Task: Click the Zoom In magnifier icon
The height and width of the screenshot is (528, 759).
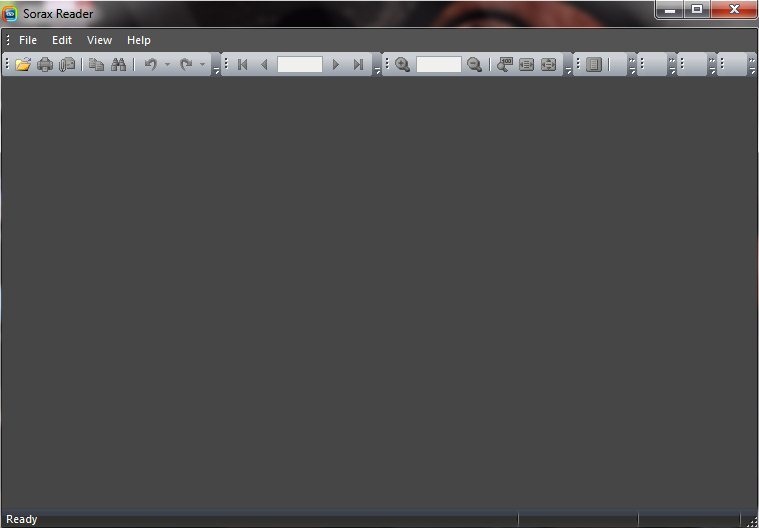Action: (x=402, y=64)
